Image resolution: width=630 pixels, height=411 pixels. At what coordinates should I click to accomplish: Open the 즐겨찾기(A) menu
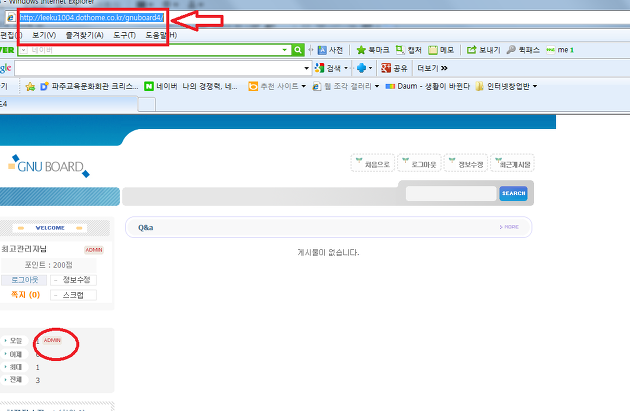tap(84, 35)
